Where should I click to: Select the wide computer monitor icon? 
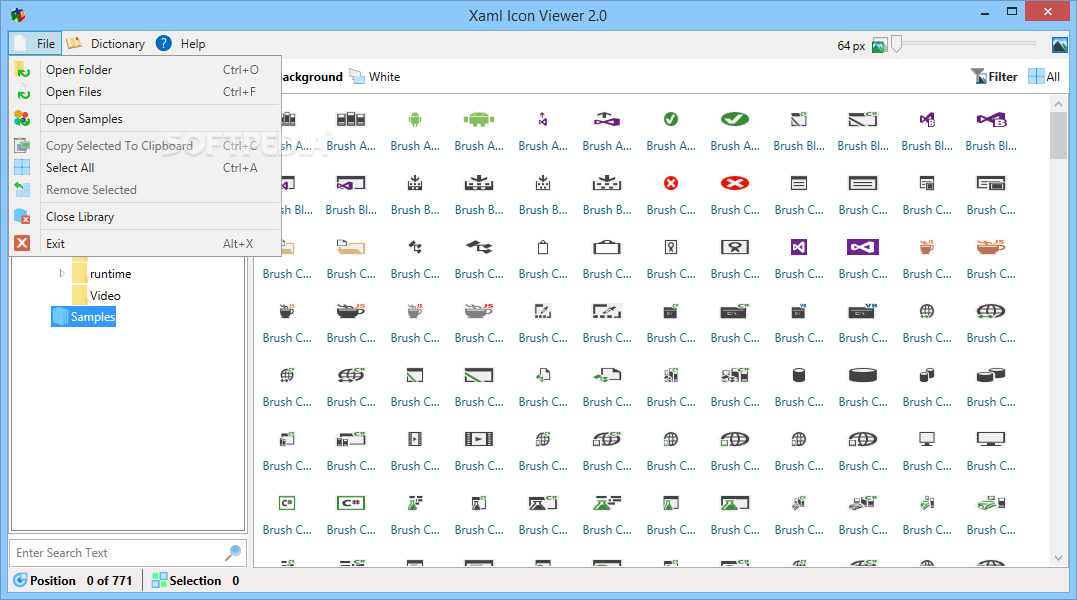pyautogui.click(x=990, y=439)
